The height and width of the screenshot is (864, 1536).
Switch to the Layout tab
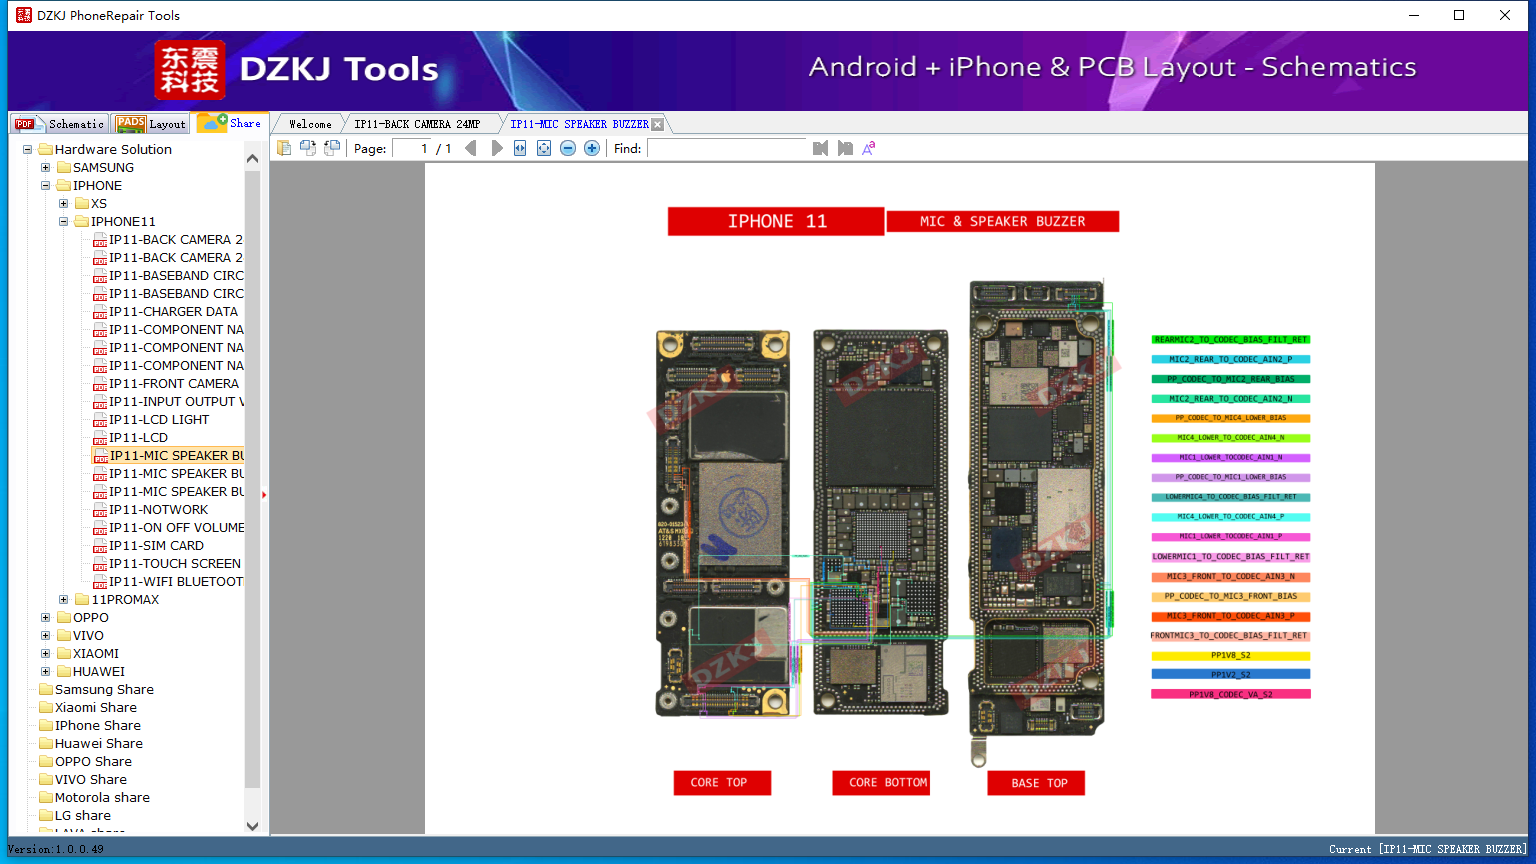click(152, 124)
